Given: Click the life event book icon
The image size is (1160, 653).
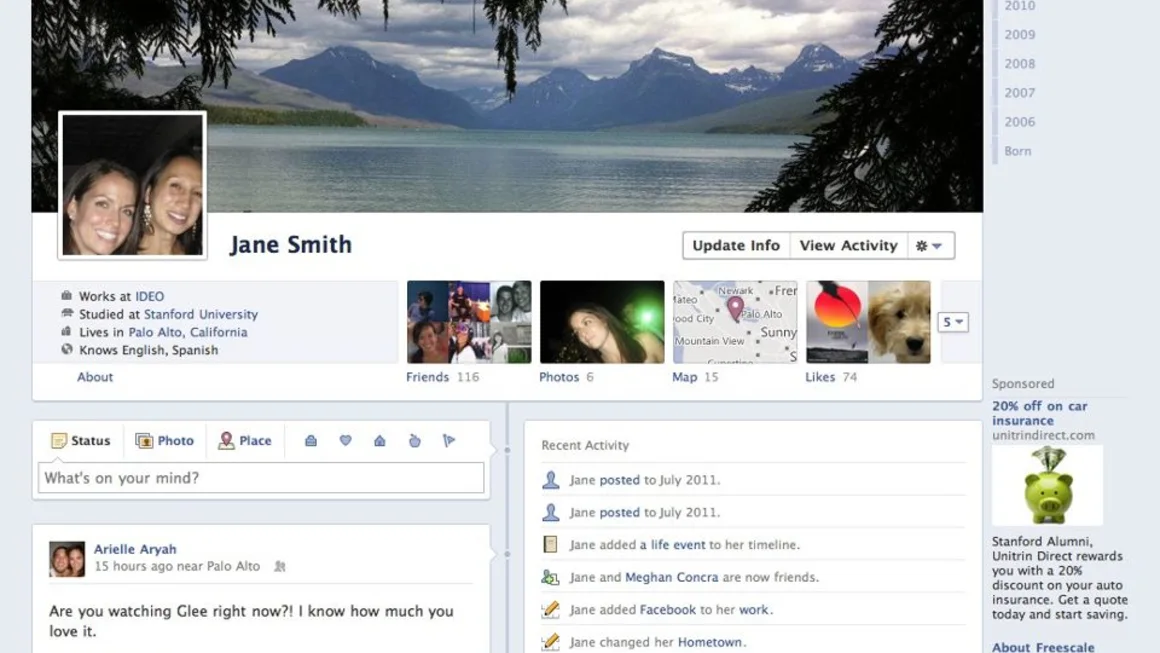Looking at the screenshot, I should [x=550, y=544].
